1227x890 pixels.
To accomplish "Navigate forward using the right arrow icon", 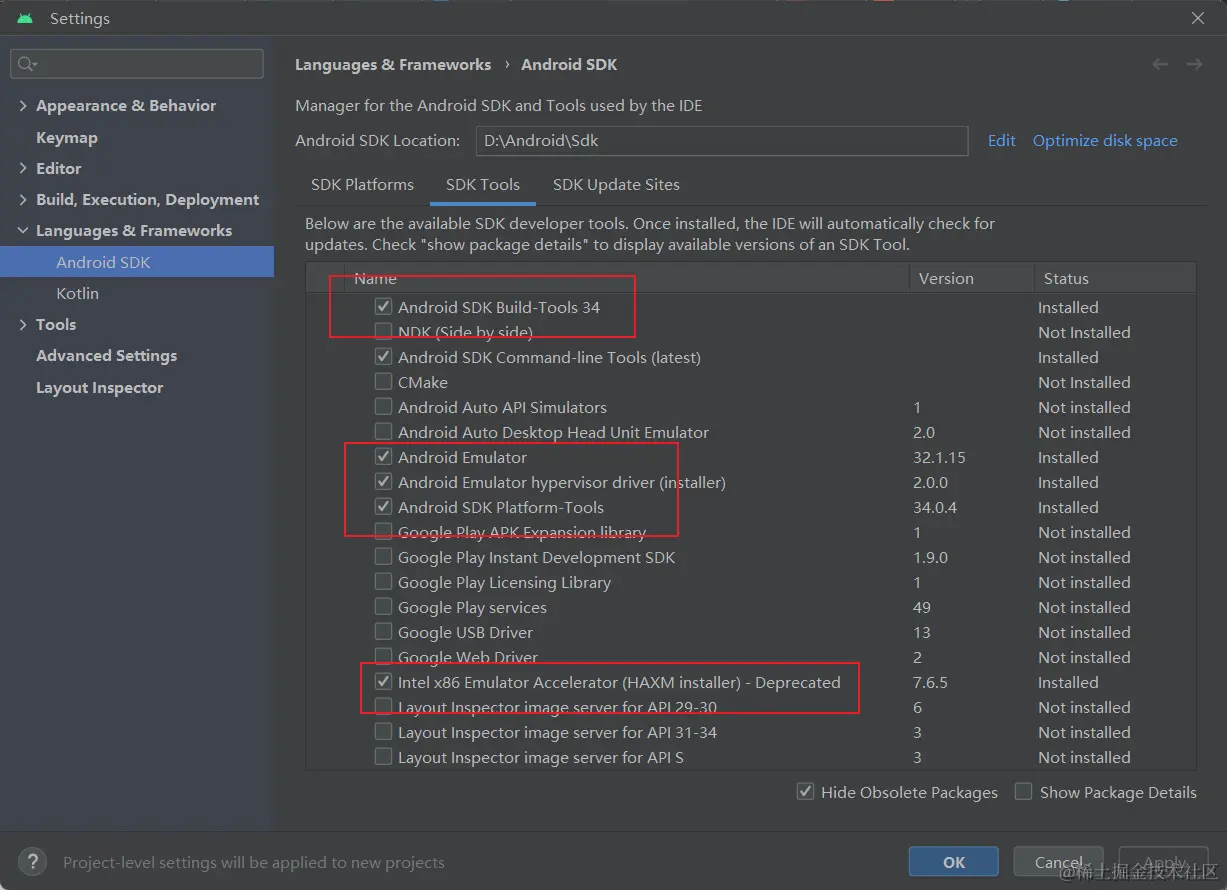I will (x=1194, y=63).
